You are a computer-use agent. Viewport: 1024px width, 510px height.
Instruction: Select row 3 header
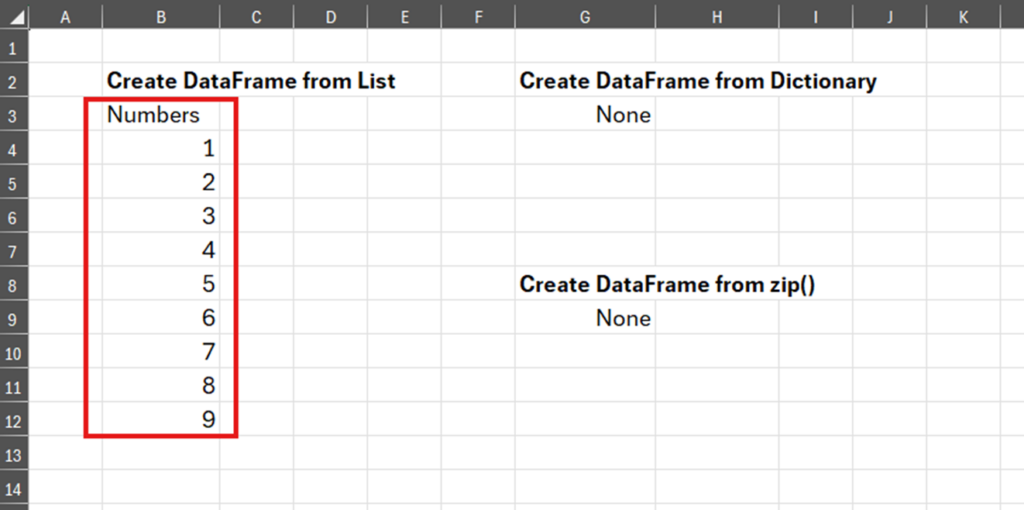[14, 116]
